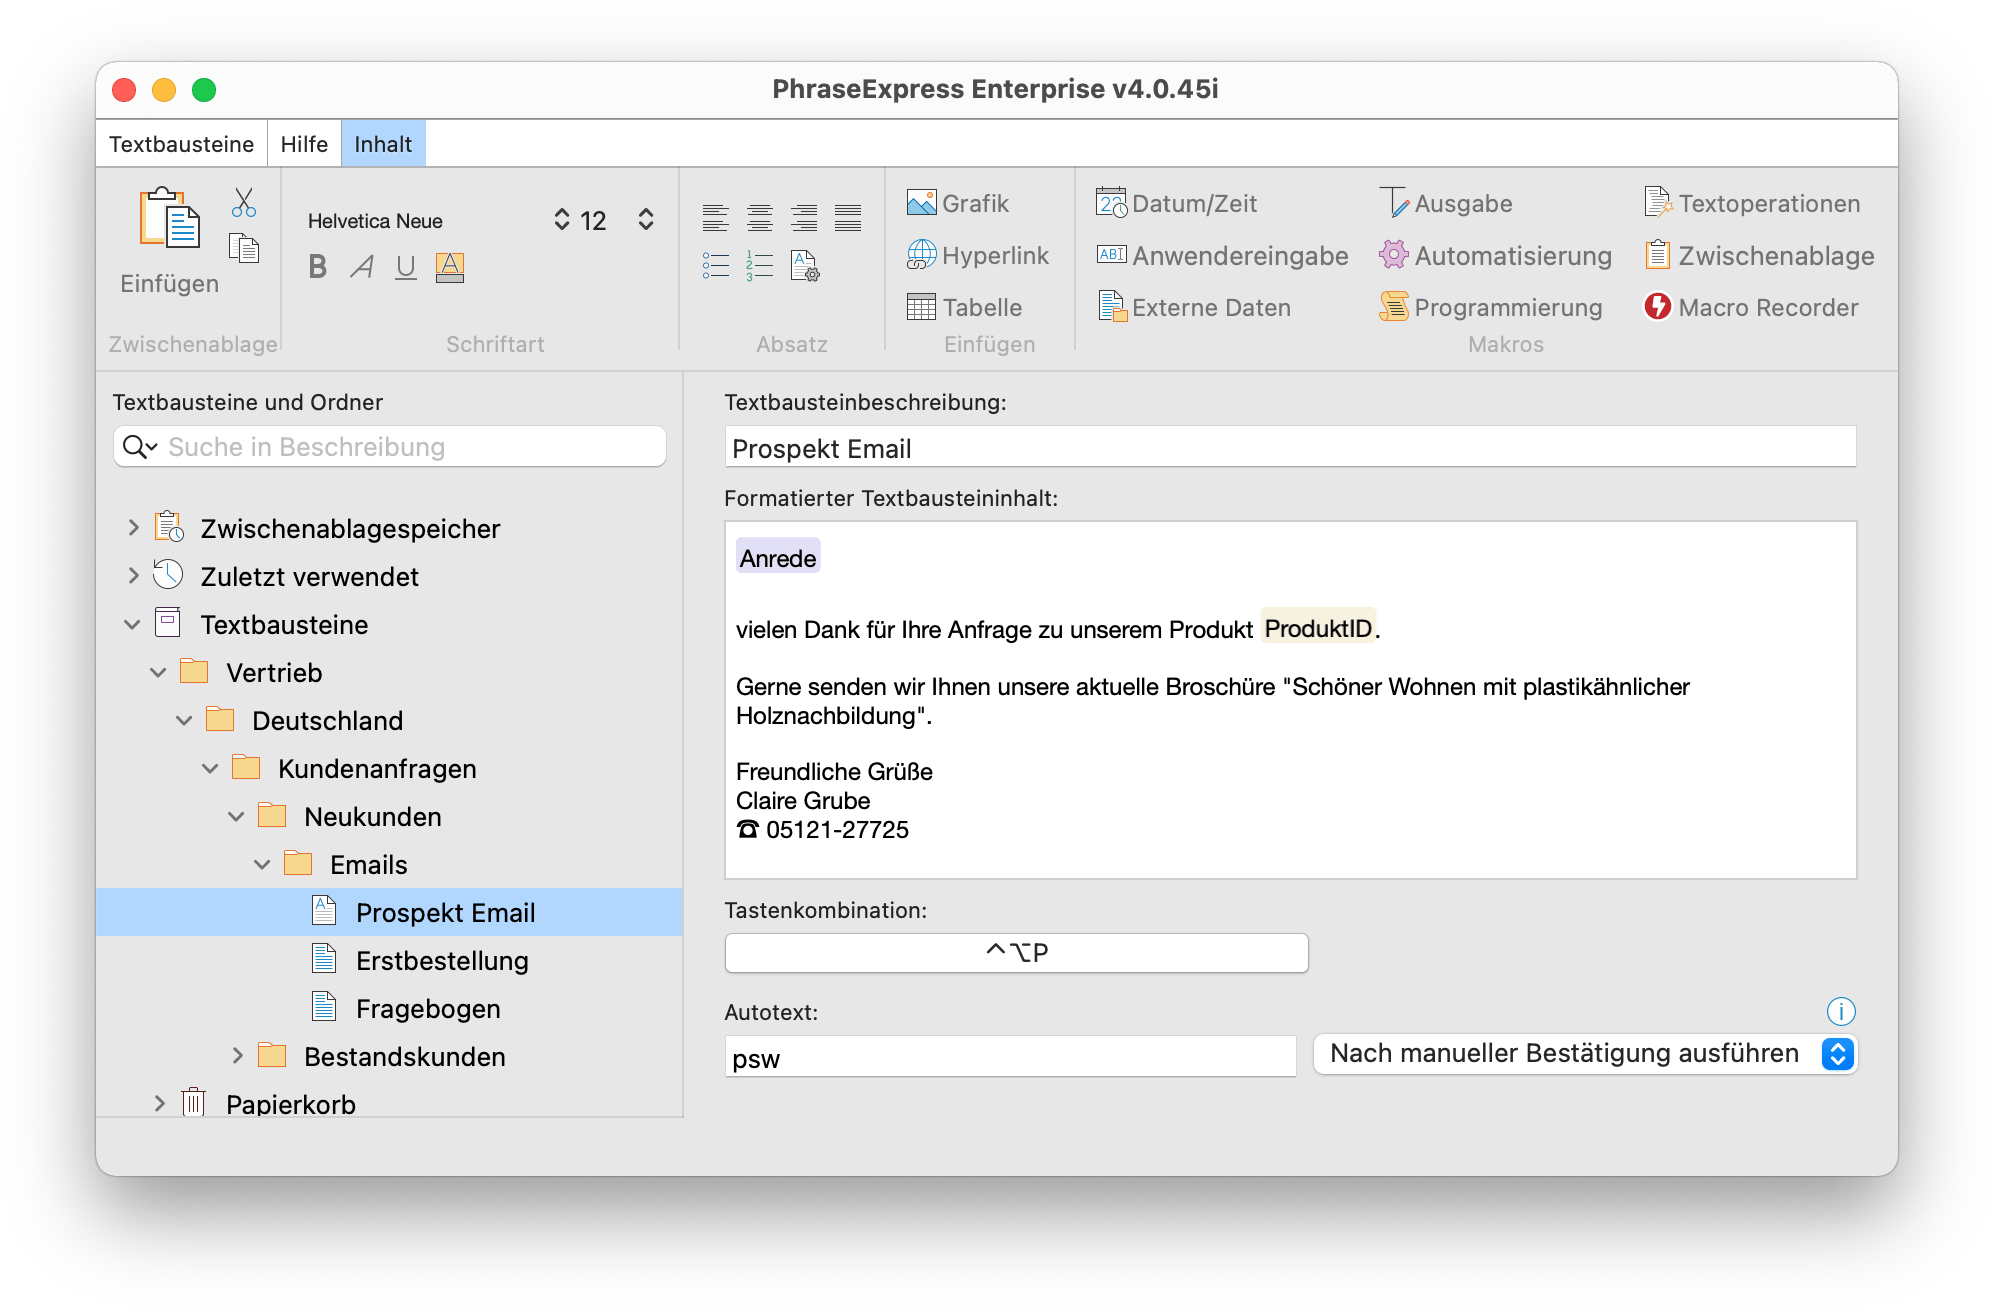Screen dimensions: 1994x1310
Task: Open the Anwendereingabe macro
Action: [1222, 255]
